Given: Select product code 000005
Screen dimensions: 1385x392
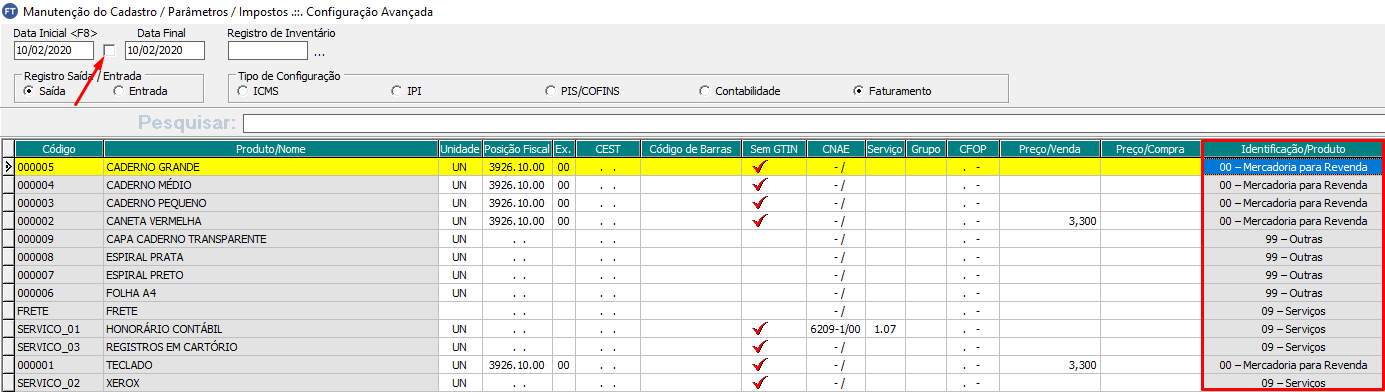Looking at the screenshot, I should point(59,167).
